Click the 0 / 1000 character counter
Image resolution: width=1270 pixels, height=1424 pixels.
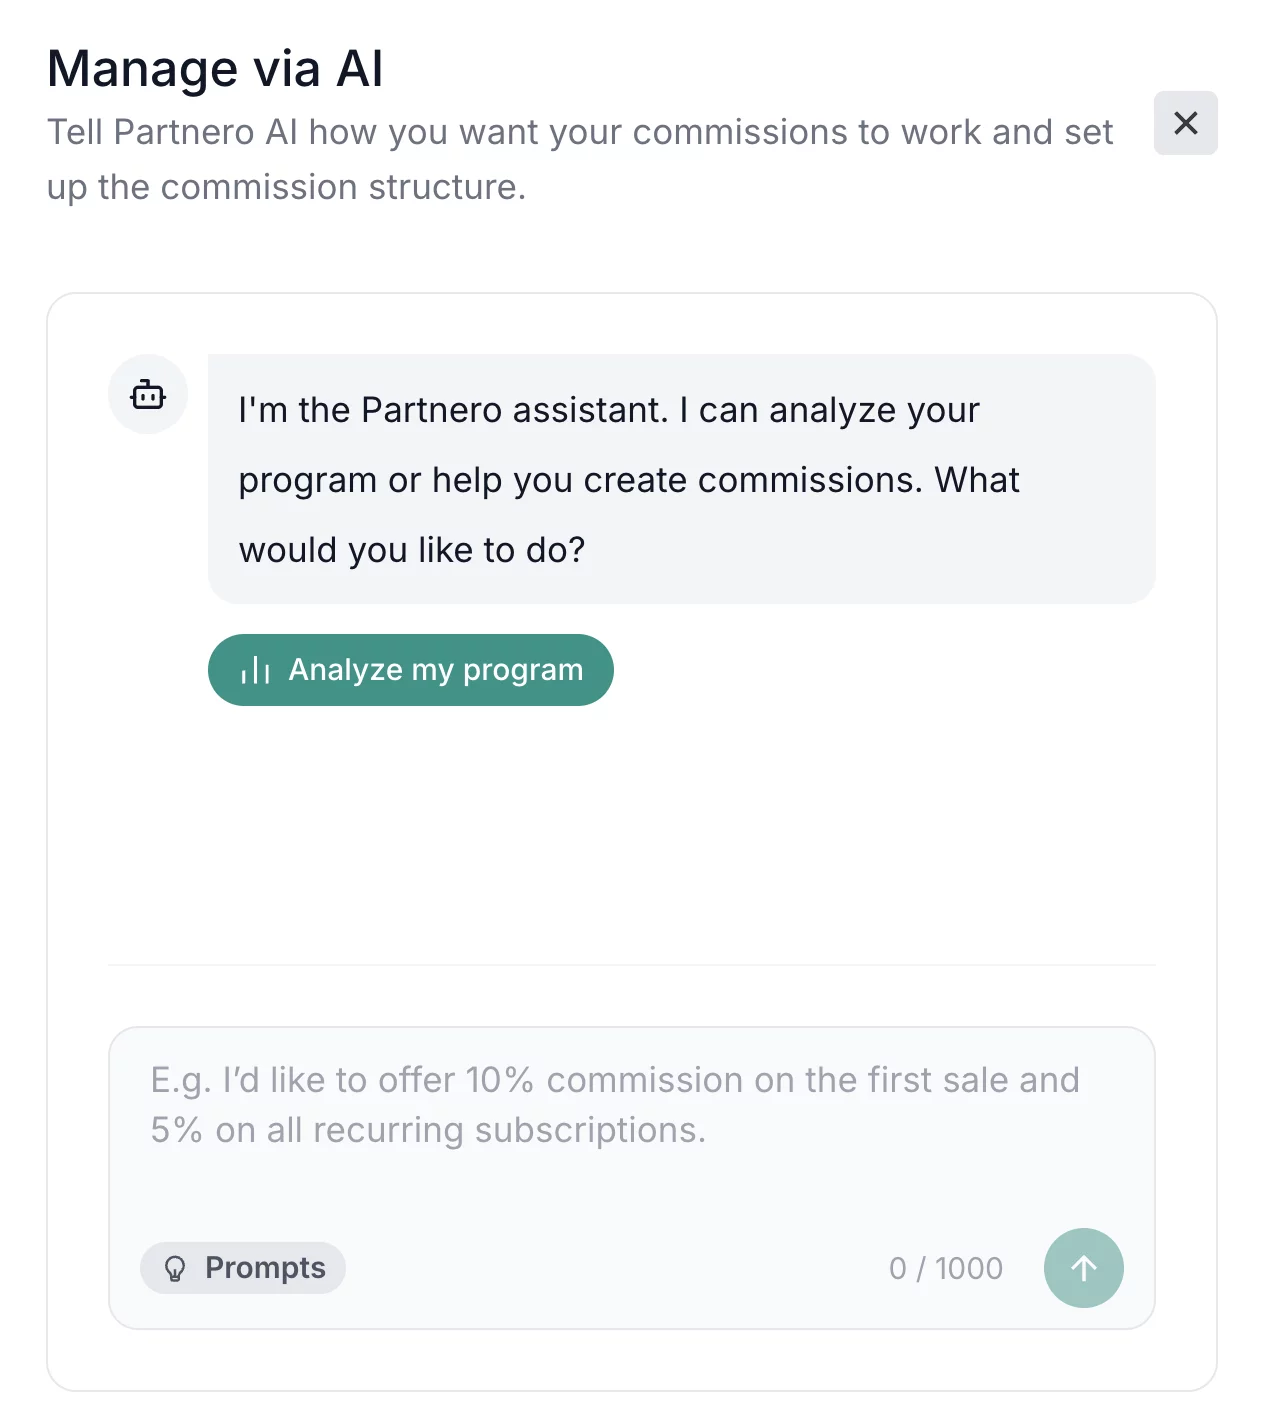coord(945,1268)
